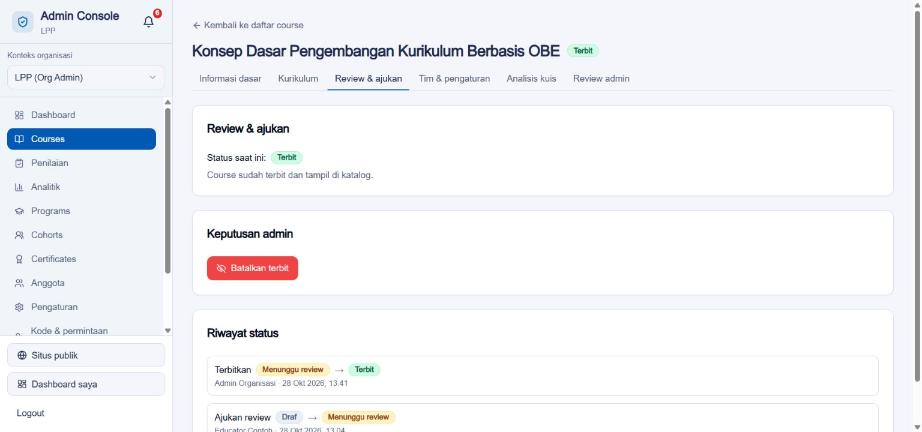The height and width of the screenshot is (432, 922).
Task: Open the LPP (Org Admin) organization dropdown
Action: pyautogui.click(x=86, y=78)
